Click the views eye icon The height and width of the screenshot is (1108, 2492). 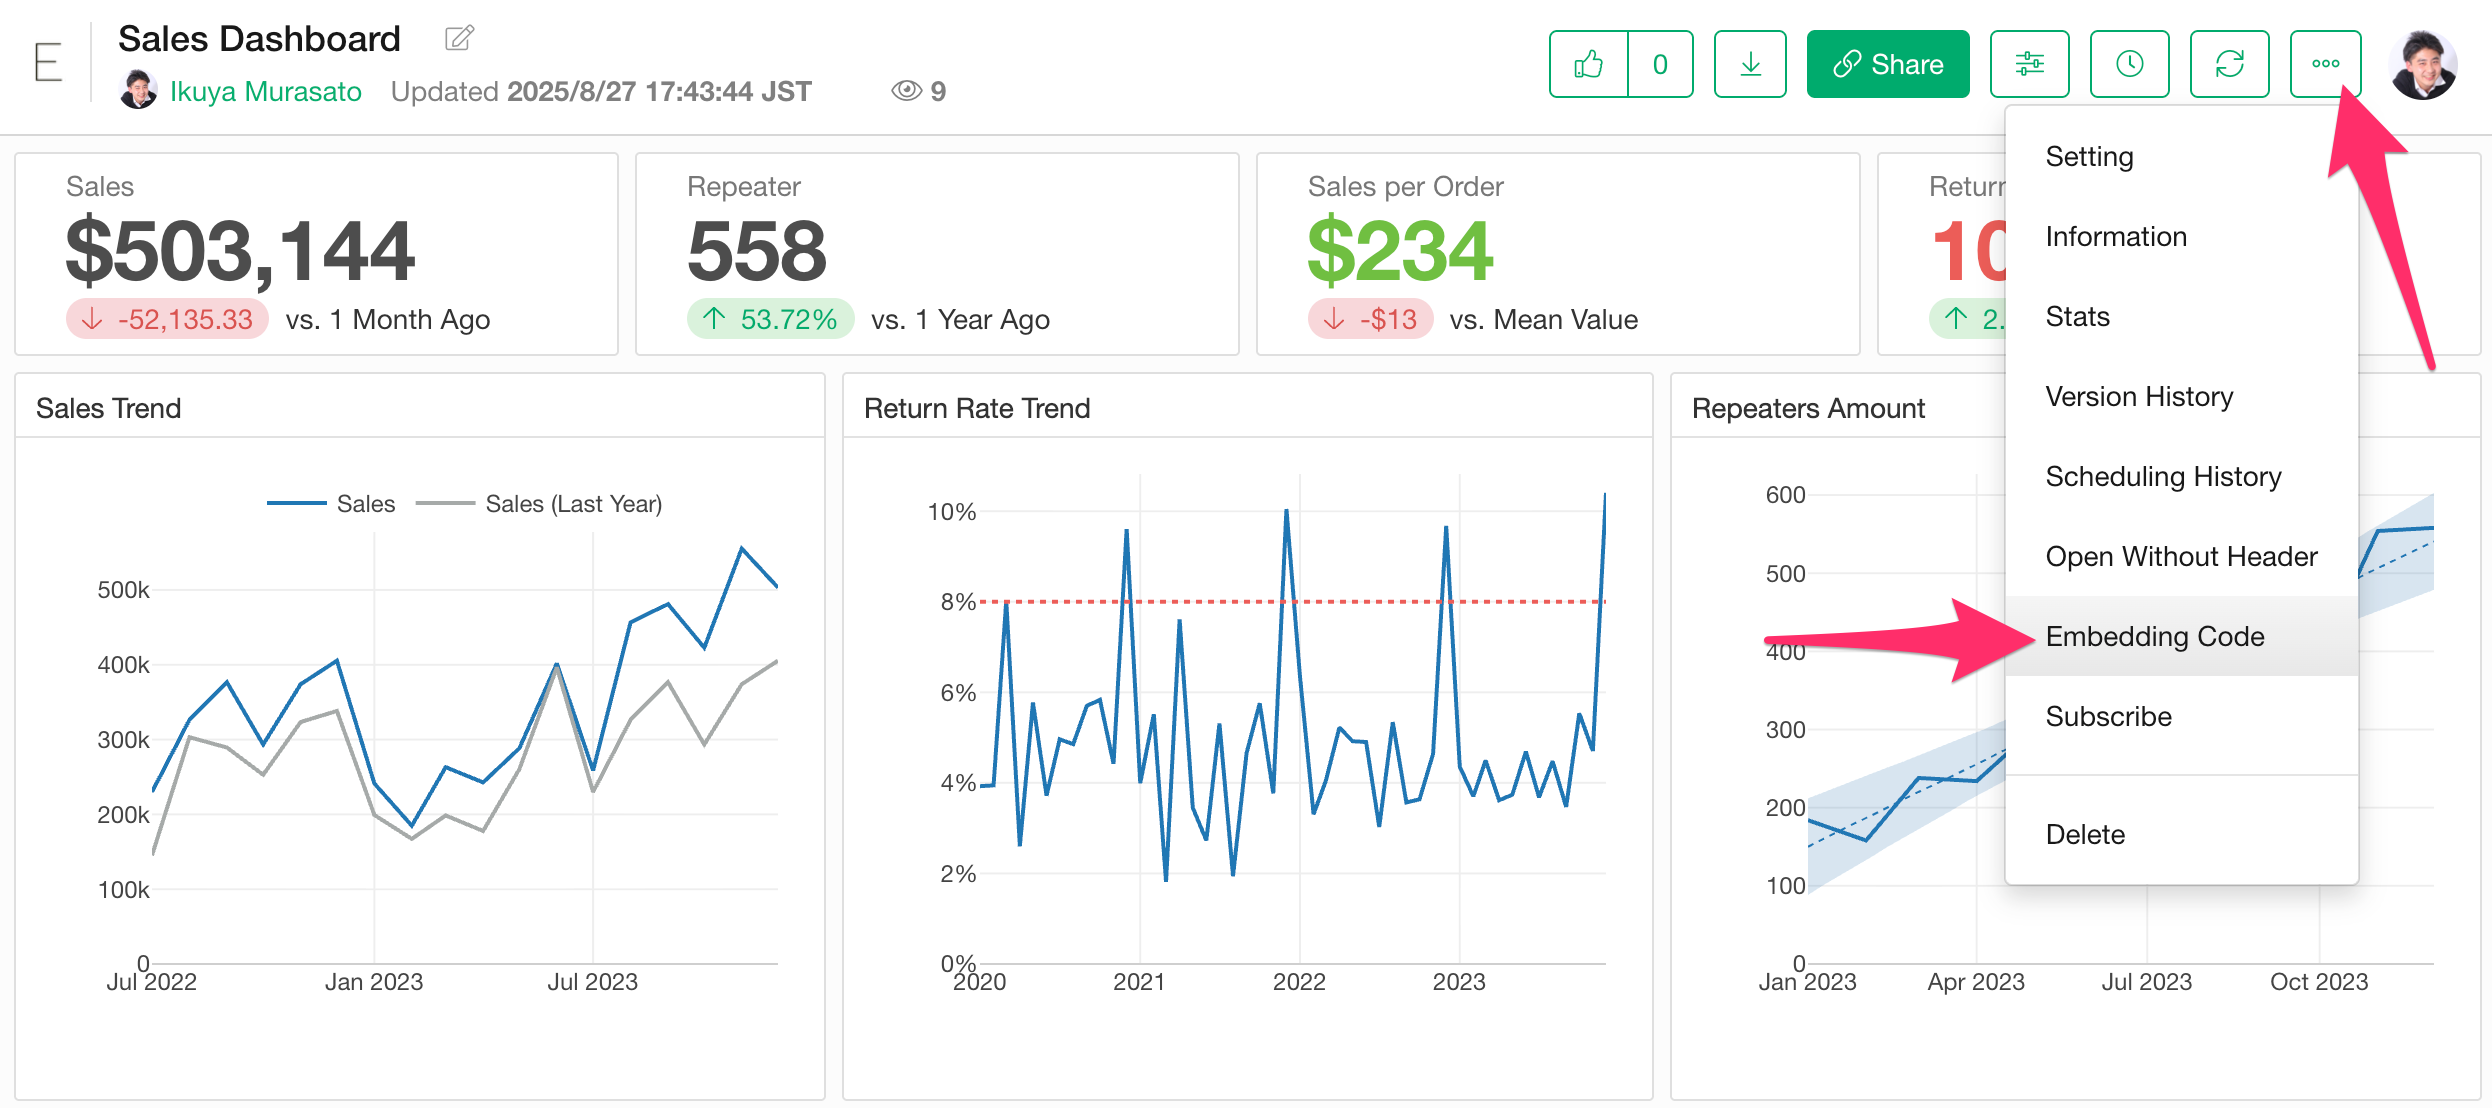pos(906,91)
